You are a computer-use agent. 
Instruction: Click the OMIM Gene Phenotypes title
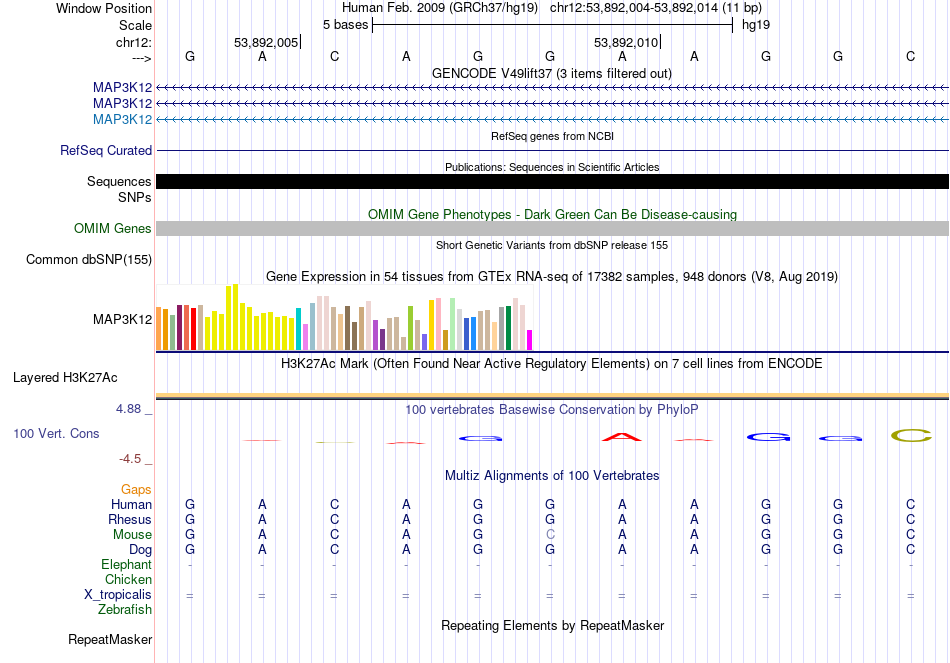553,215
